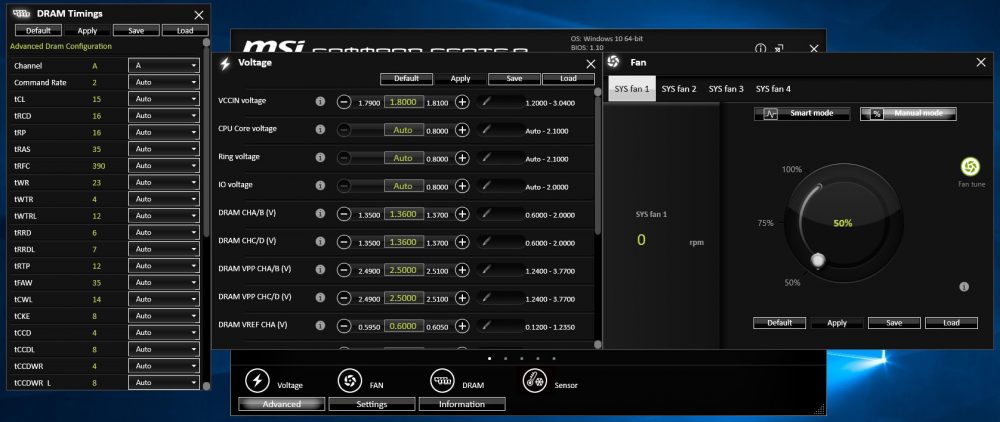Open the tFAW dropdown
Screen dimensions: 1000x422
click(x=164, y=282)
